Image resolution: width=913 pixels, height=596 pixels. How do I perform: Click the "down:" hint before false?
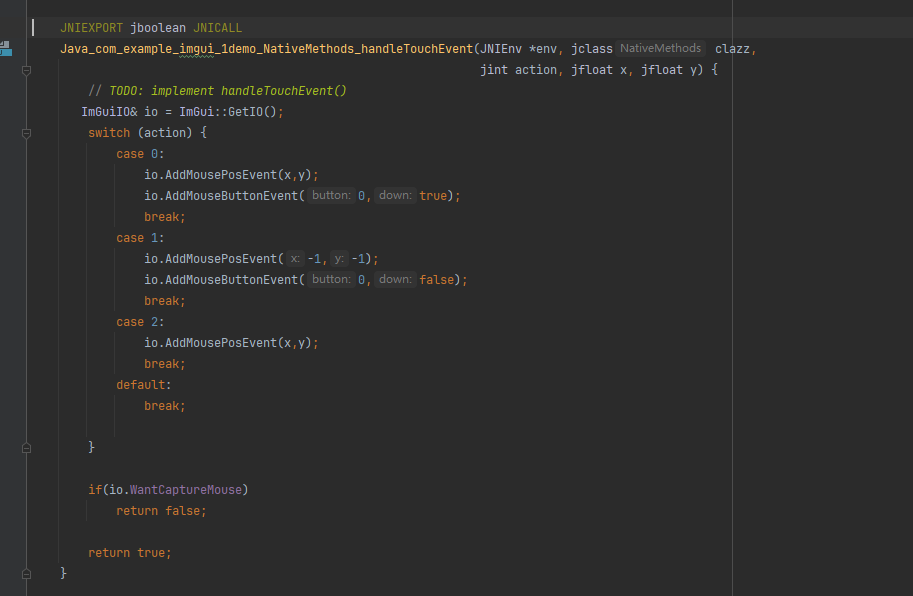tap(396, 280)
